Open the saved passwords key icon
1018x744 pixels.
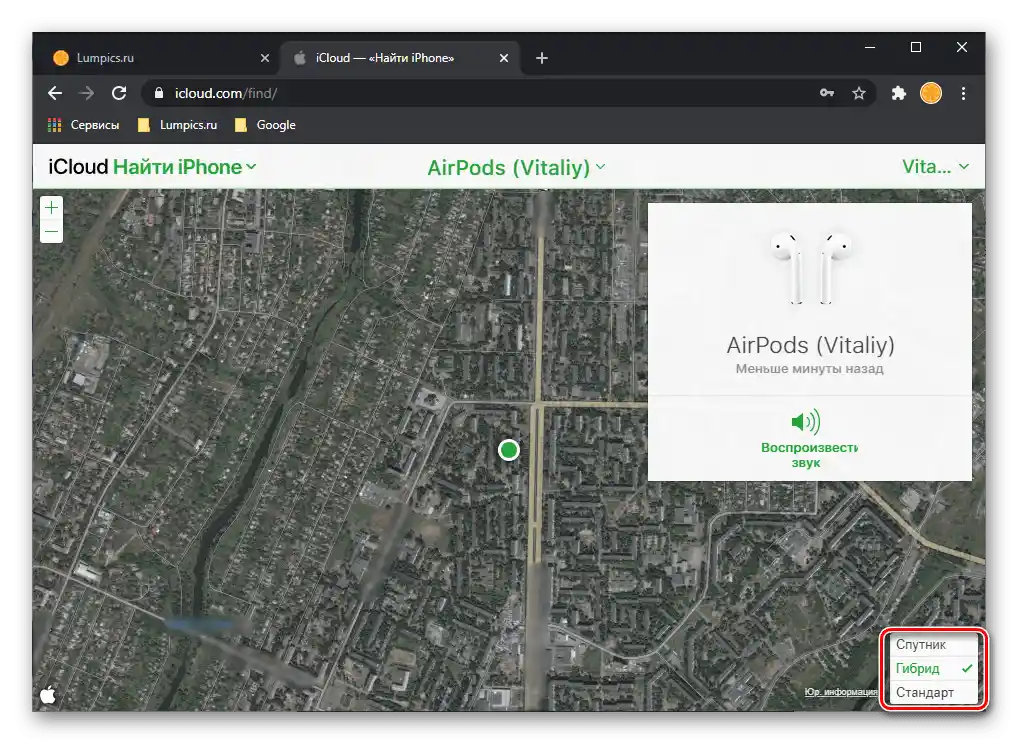tap(827, 93)
